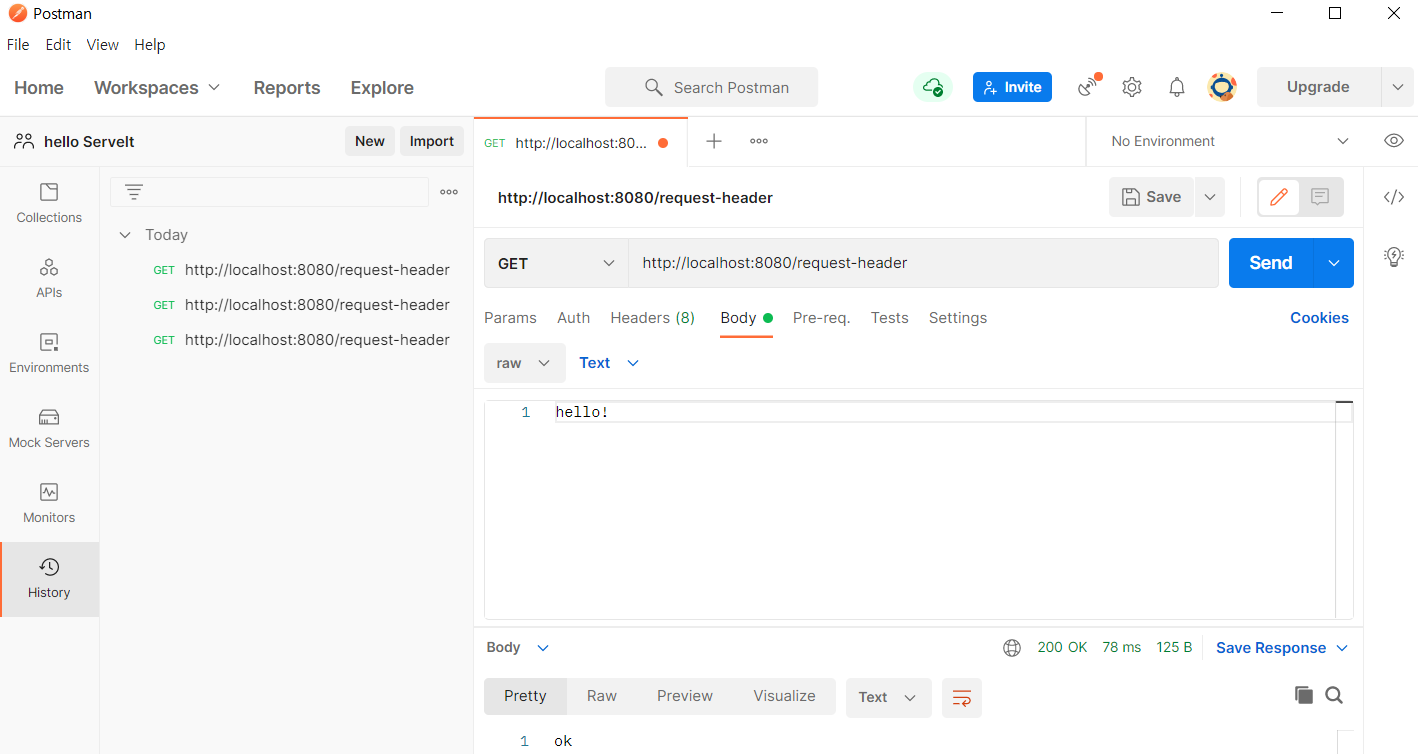
Task: Open the Edit menu
Action: [x=58, y=45]
